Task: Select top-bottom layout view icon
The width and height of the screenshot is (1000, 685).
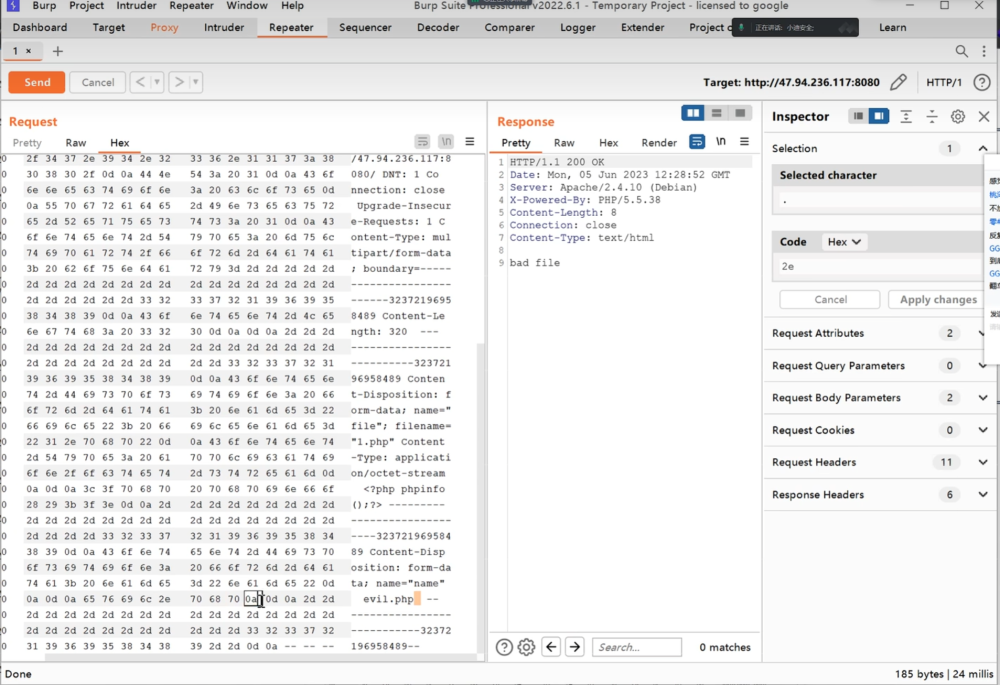Action: pos(717,113)
